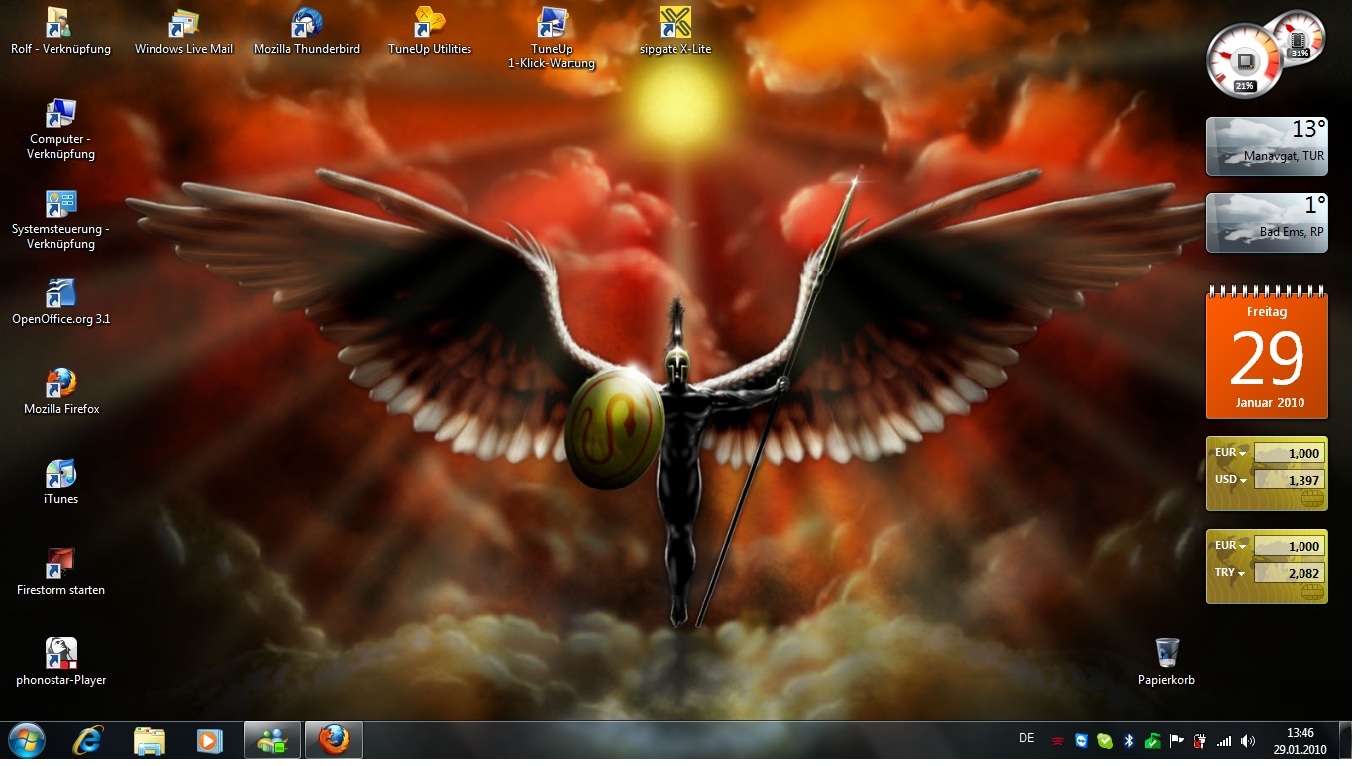Click the power plug tray icon
The height and width of the screenshot is (766, 1365).
coord(1200,741)
